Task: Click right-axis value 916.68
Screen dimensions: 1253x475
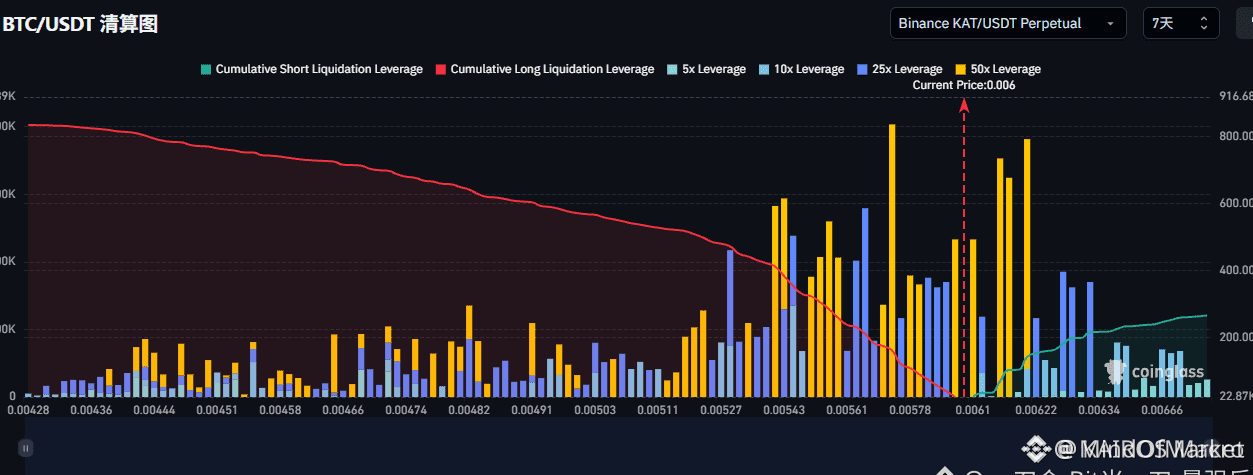Action: (1236, 97)
